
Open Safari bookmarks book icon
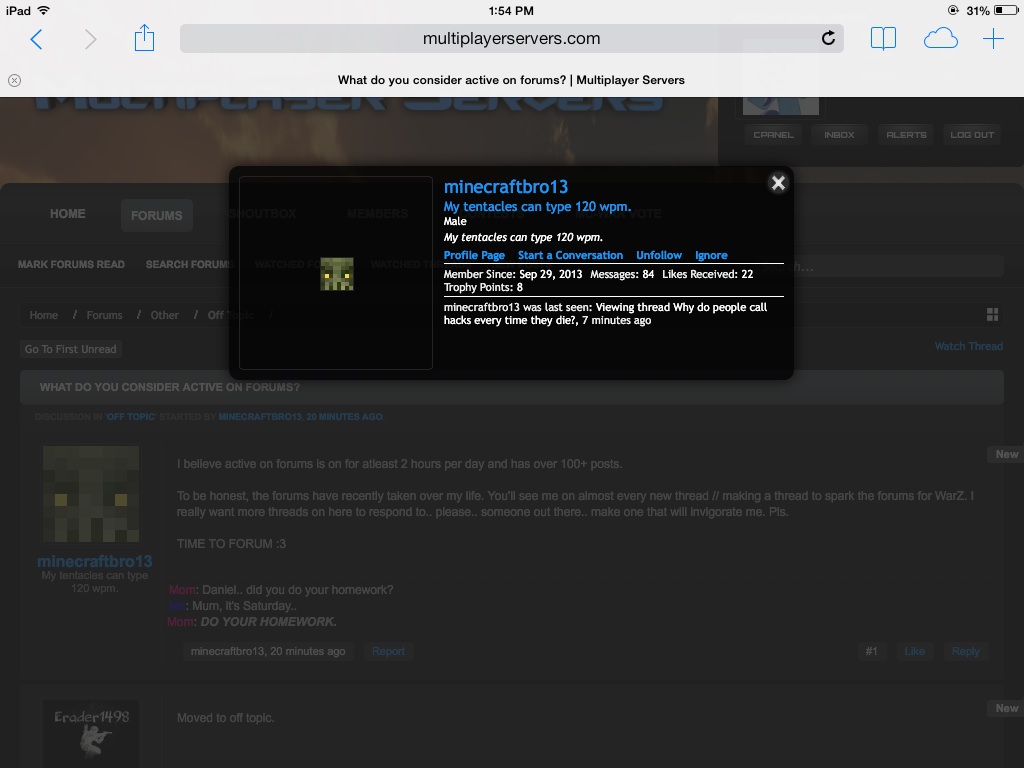tap(883, 39)
